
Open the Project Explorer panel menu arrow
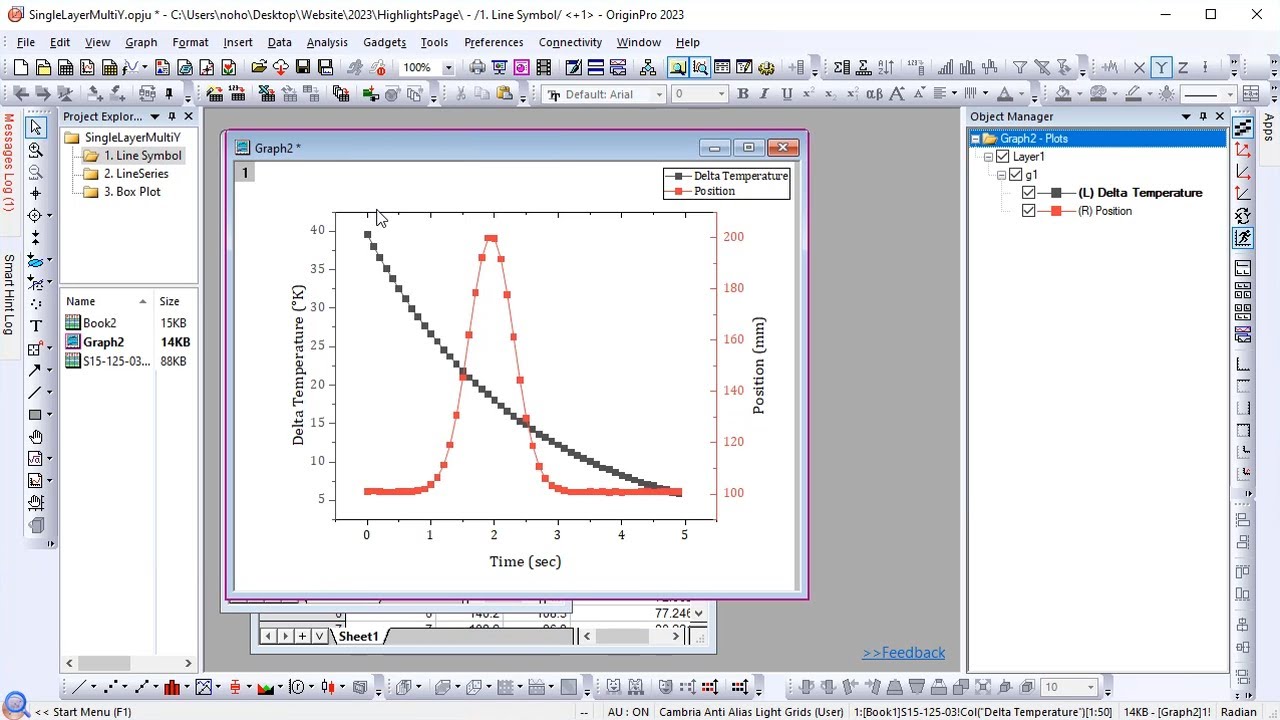click(x=155, y=116)
